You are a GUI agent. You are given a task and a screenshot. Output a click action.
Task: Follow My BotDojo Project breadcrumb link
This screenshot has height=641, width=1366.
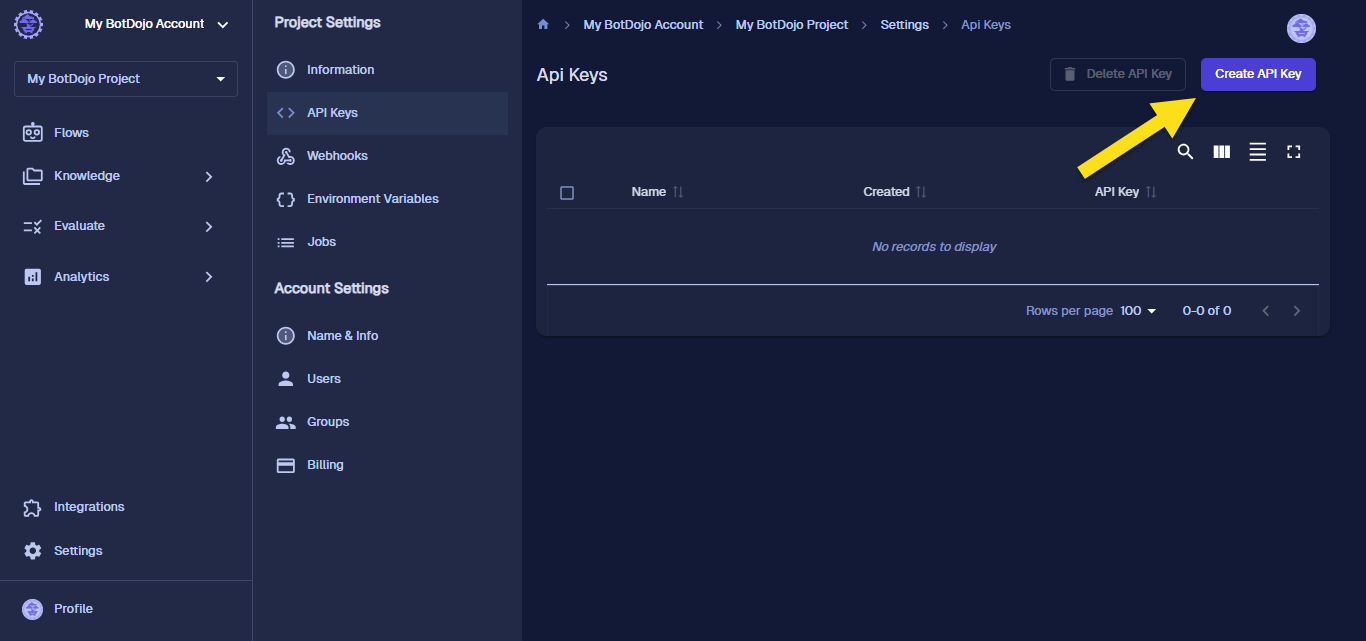click(792, 25)
